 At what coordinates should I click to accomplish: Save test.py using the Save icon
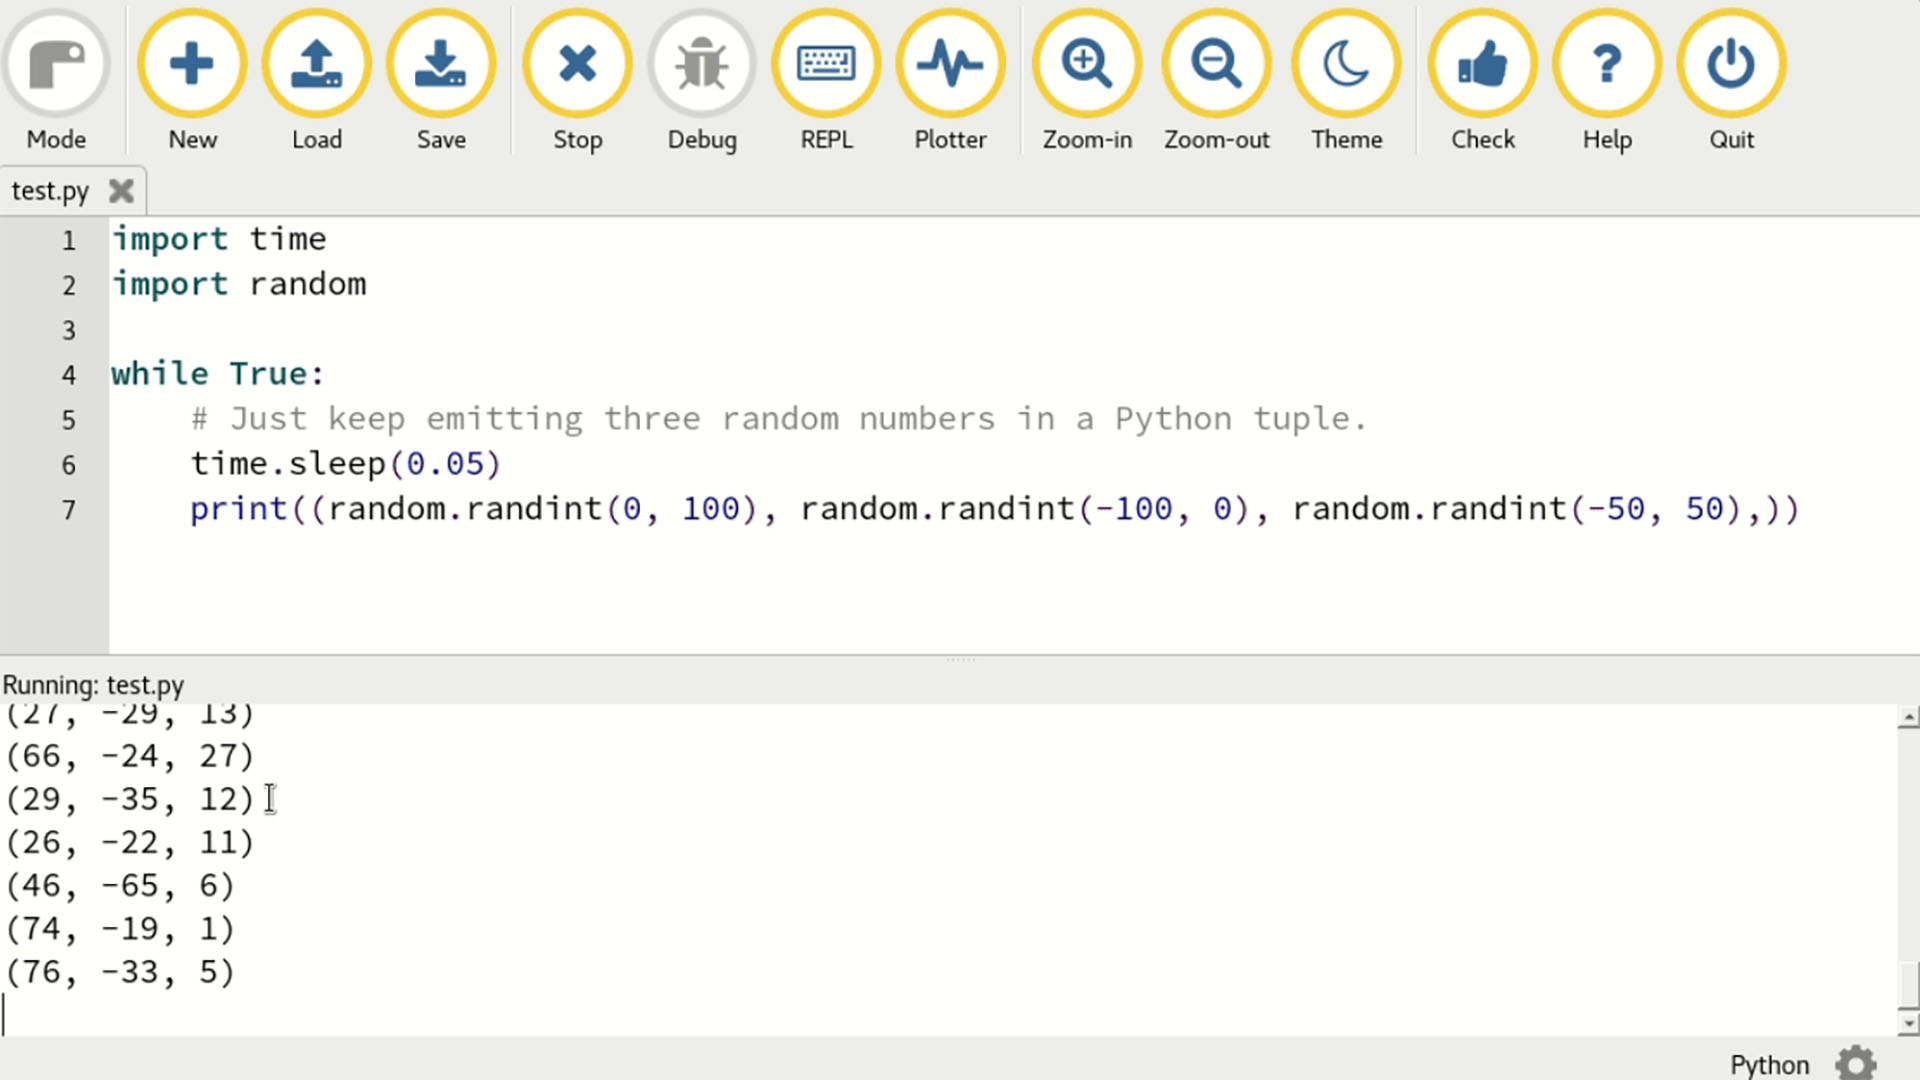pyautogui.click(x=441, y=63)
